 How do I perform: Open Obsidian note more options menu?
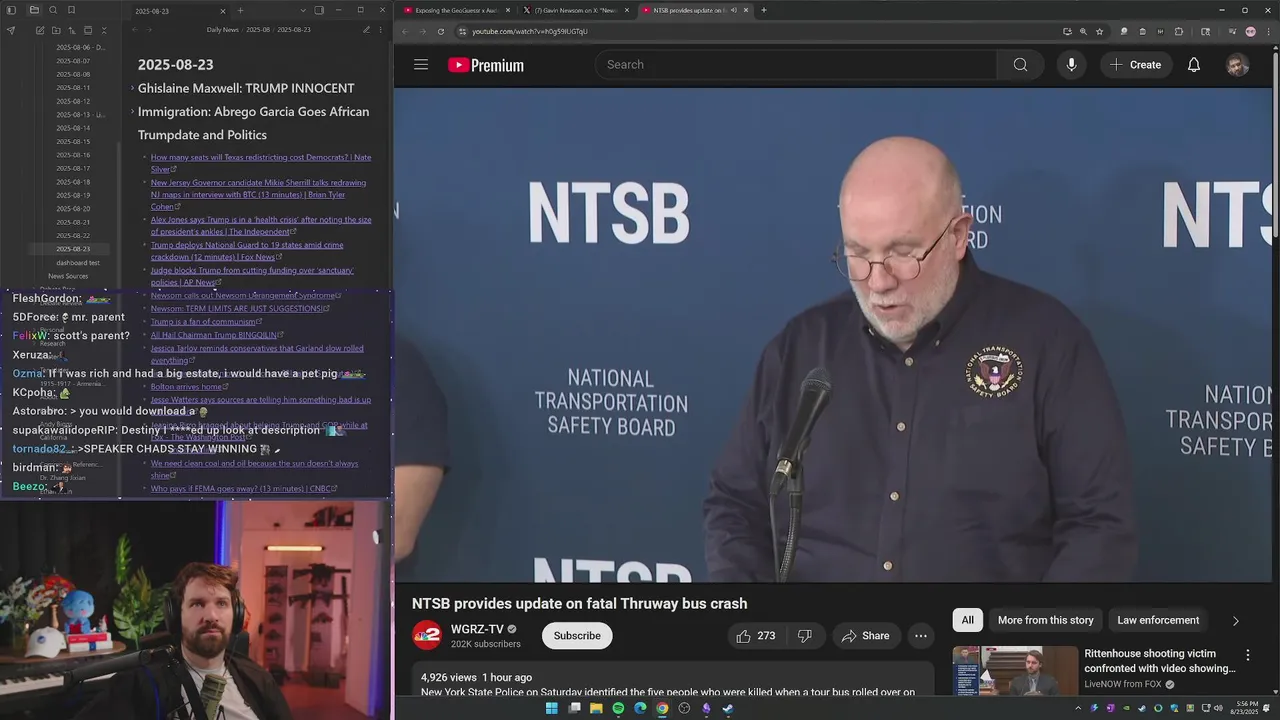coord(381,30)
